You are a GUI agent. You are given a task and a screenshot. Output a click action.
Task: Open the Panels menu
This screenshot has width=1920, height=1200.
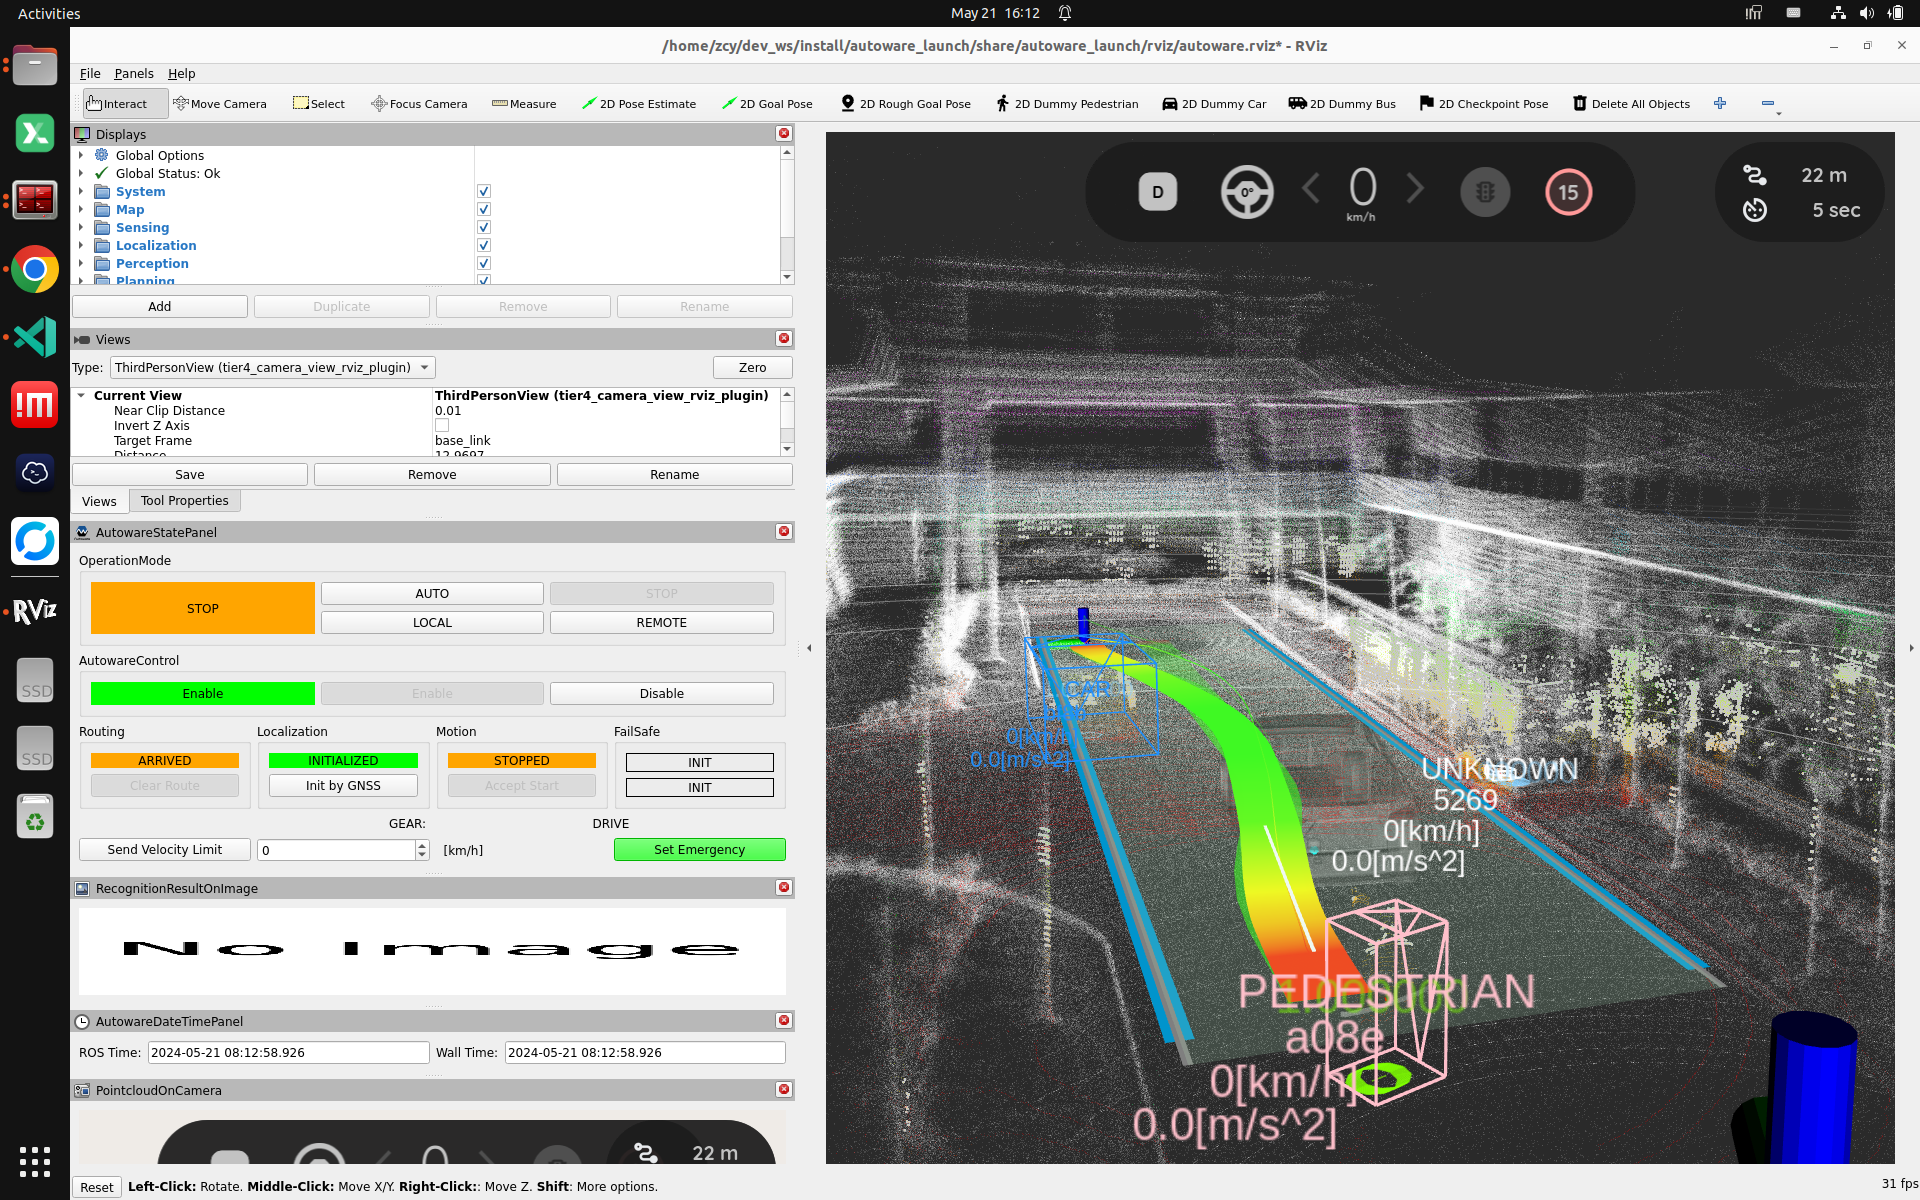click(133, 74)
